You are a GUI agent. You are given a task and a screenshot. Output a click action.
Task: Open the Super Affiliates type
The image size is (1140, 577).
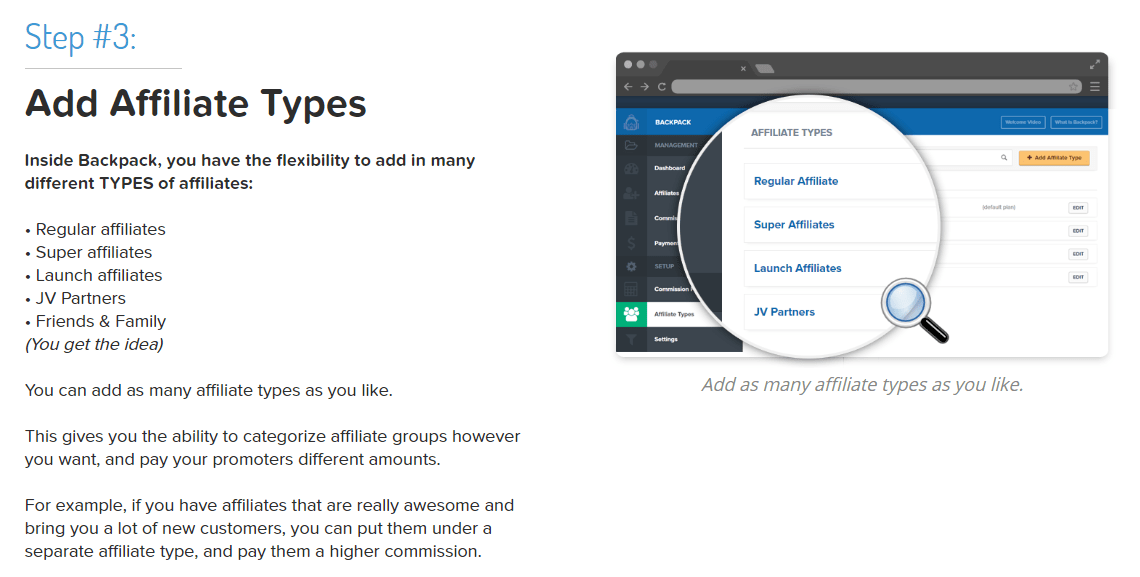pyautogui.click(x=794, y=225)
